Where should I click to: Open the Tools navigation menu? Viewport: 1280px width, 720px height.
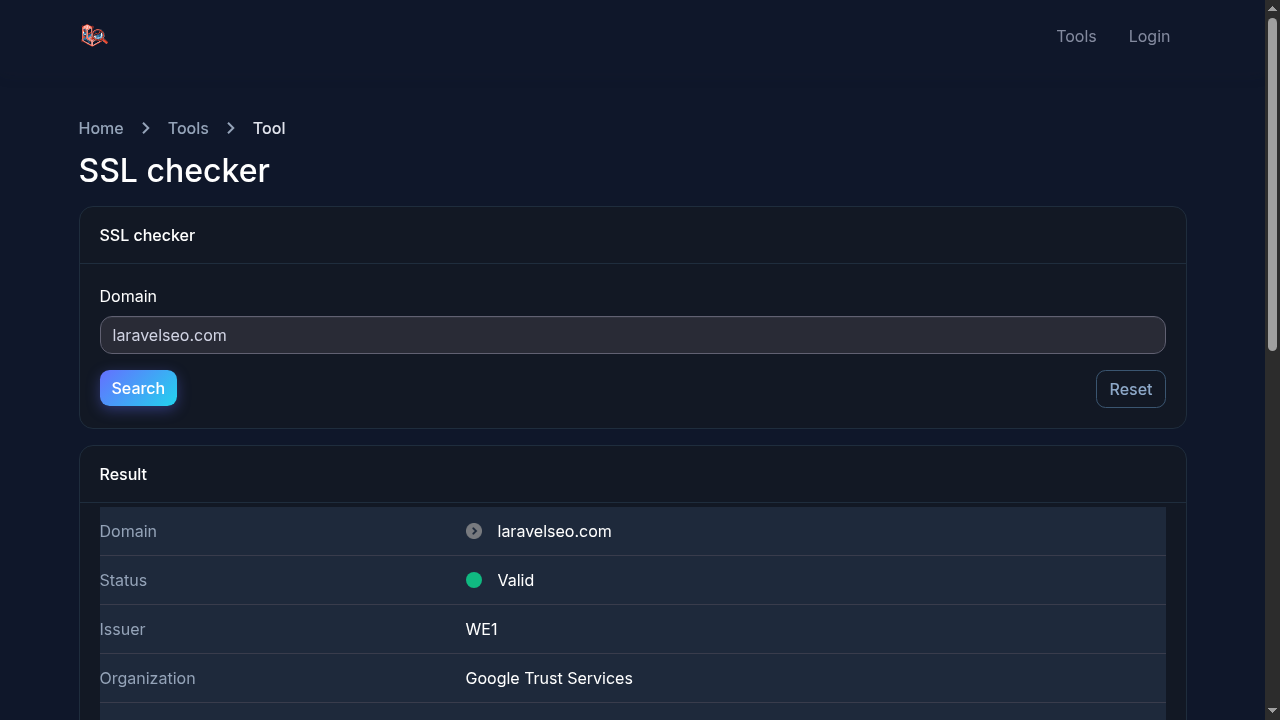pyautogui.click(x=1076, y=36)
